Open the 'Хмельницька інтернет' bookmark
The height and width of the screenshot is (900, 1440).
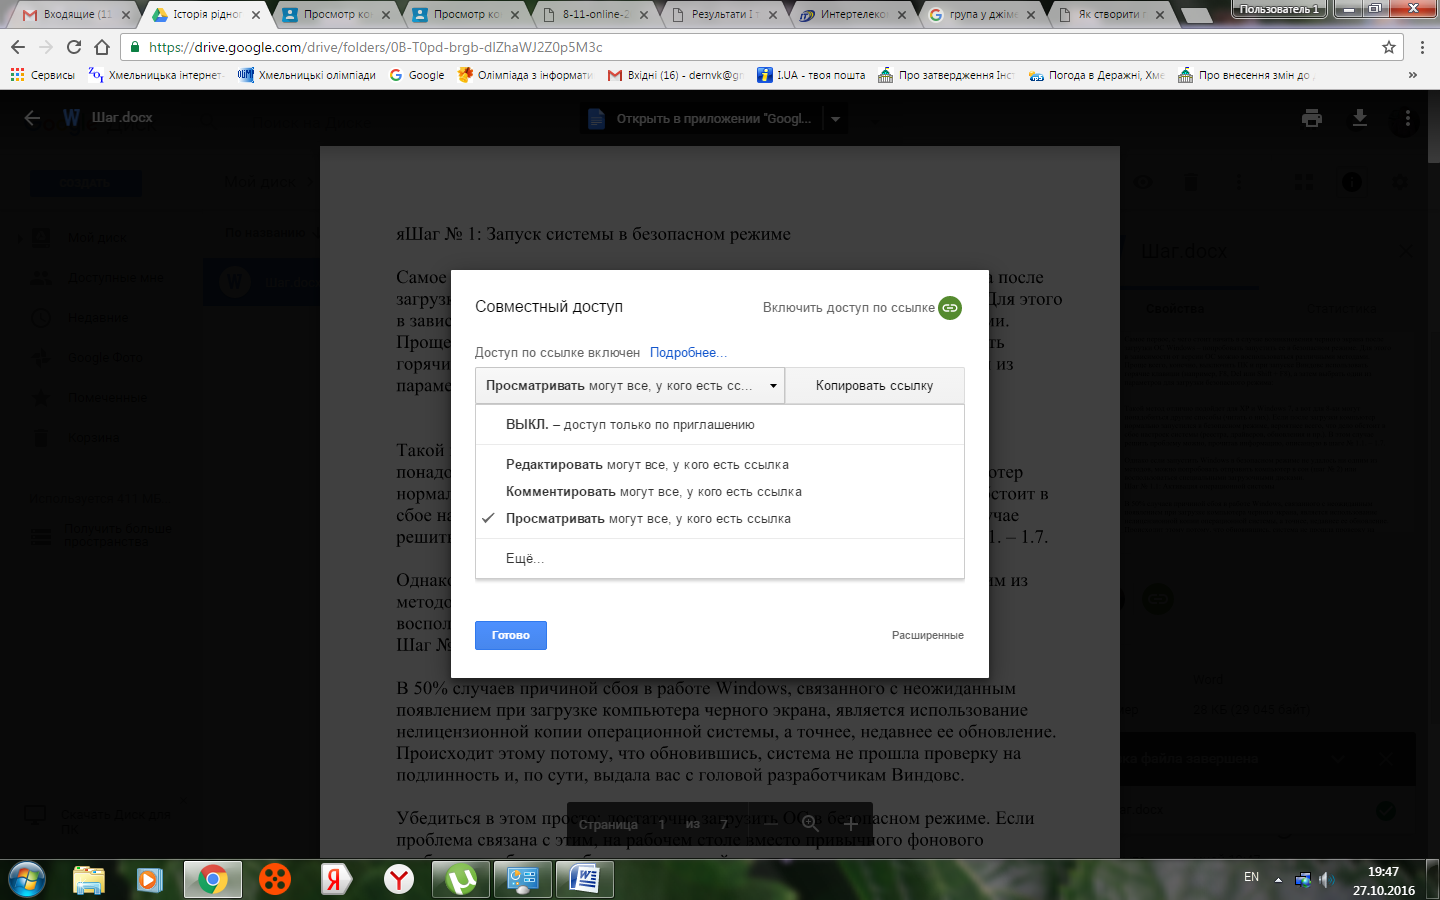pyautogui.click(x=155, y=75)
